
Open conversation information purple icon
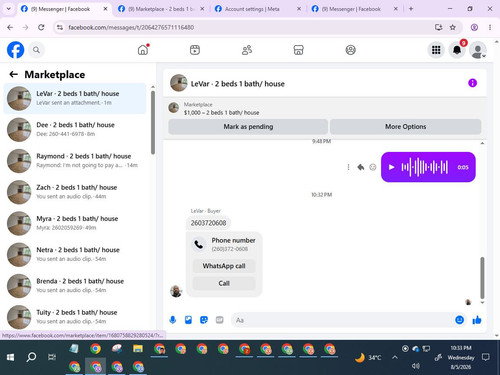pyautogui.click(x=472, y=83)
